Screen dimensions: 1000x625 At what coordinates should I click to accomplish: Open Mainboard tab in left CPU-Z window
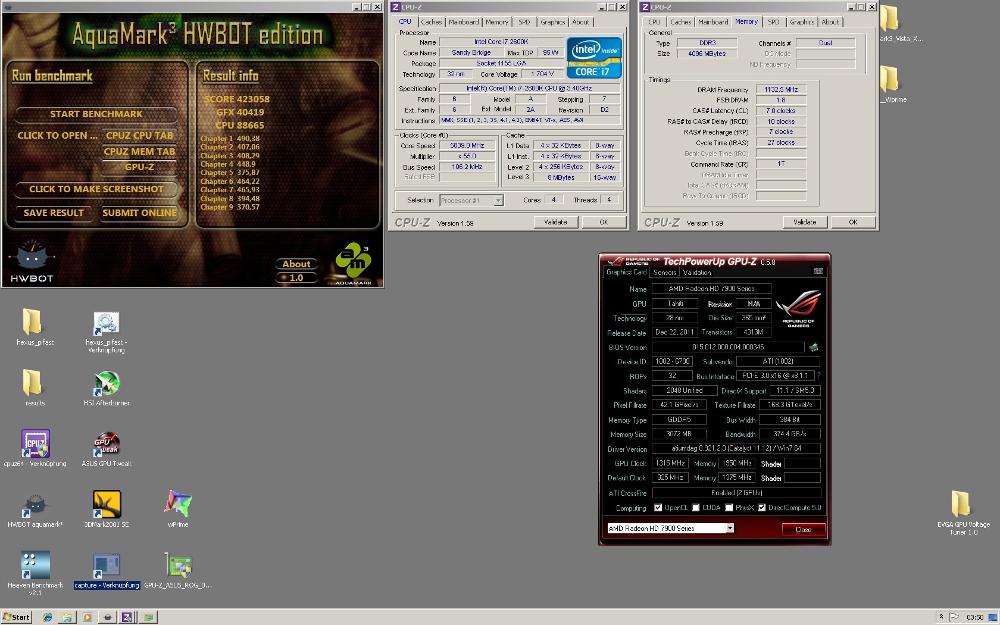pyautogui.click(x=464, y=22)
